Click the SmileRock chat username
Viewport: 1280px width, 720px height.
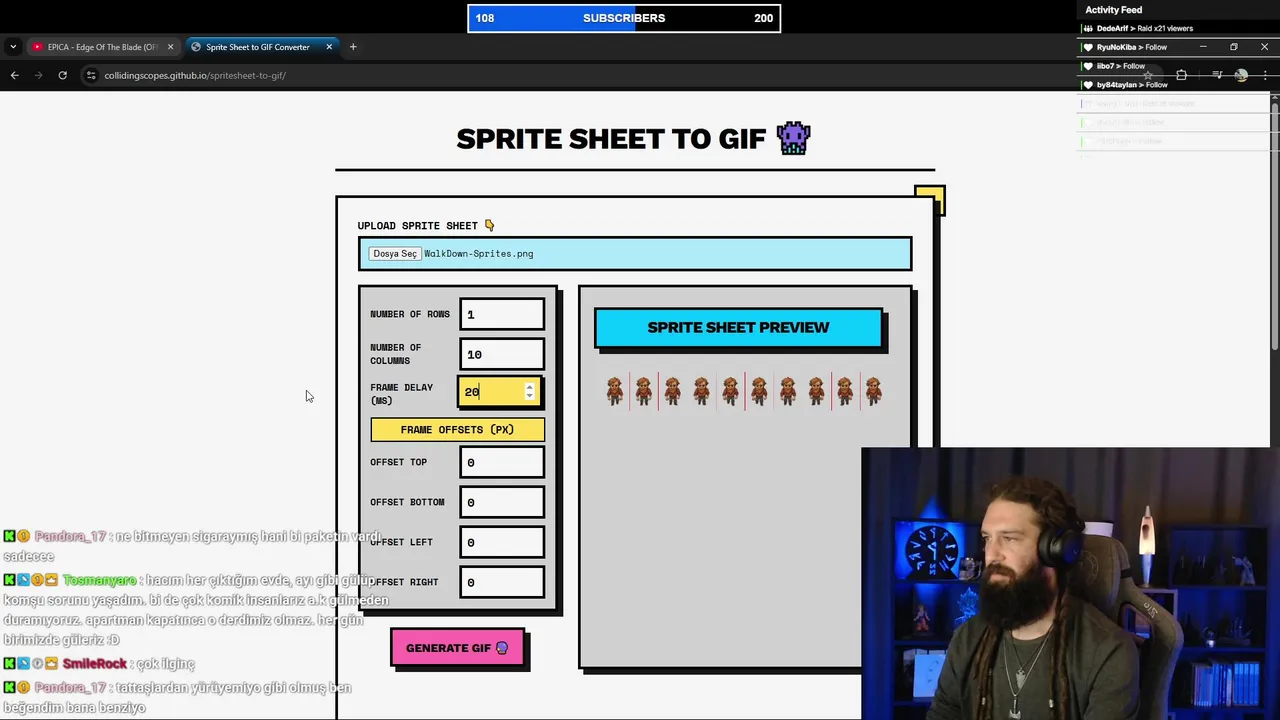point(95,664)
